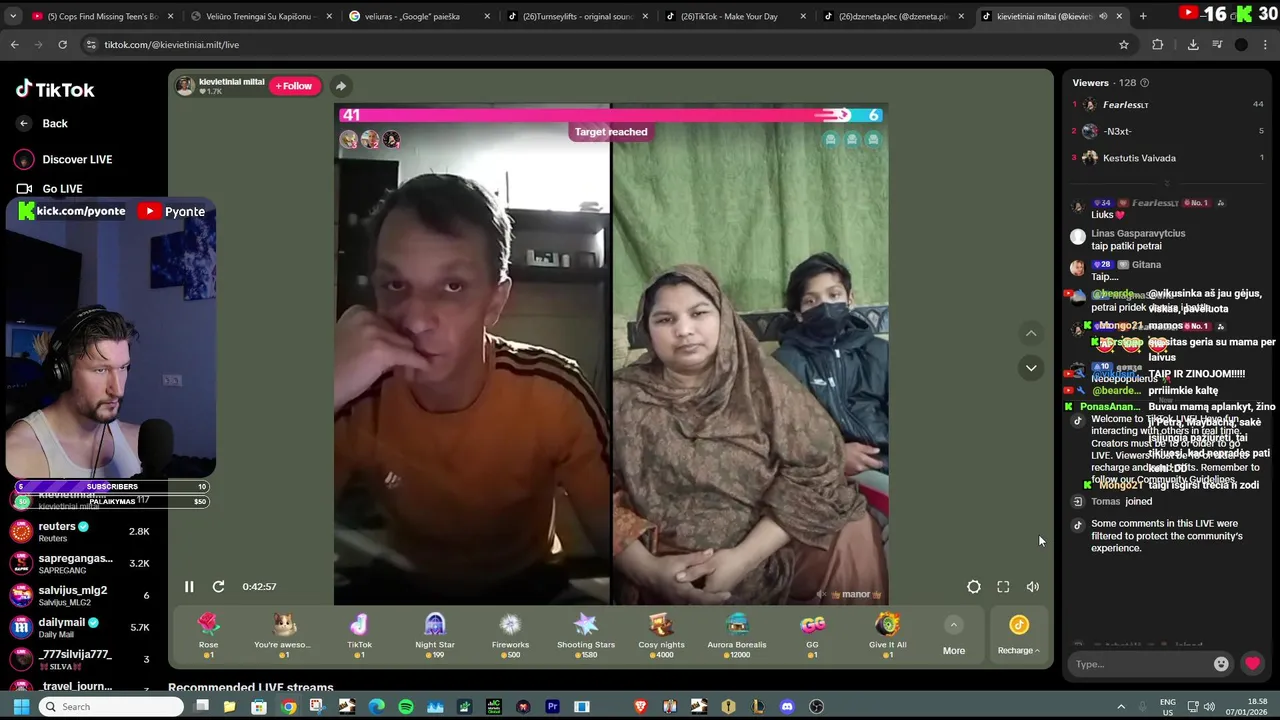Viewport: 1280px width, 720px height.
Task: View site information icon in address bar
Action: point(91,44)
